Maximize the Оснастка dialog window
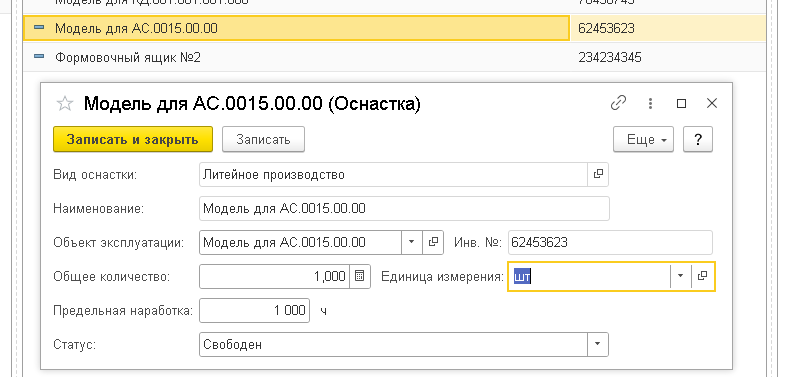Viewport: 797px width, 377px height. pos(682,104)
